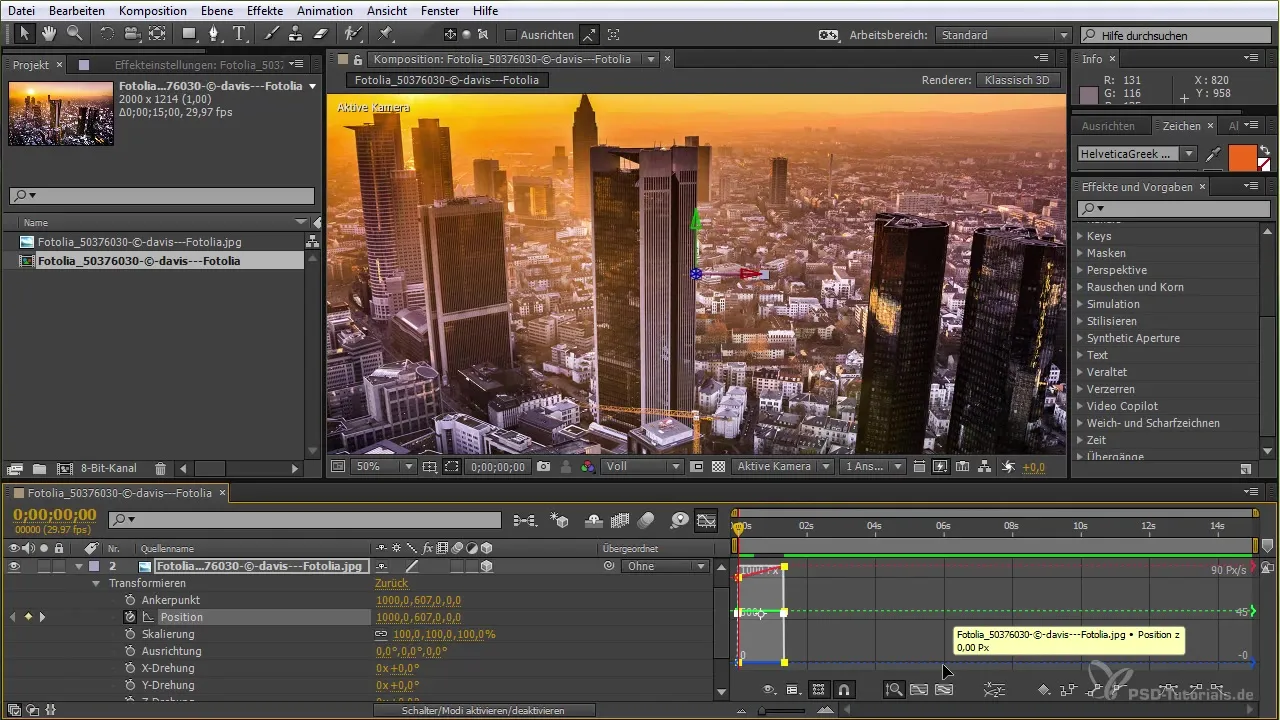Open the Effekte menu

point(266,10)
